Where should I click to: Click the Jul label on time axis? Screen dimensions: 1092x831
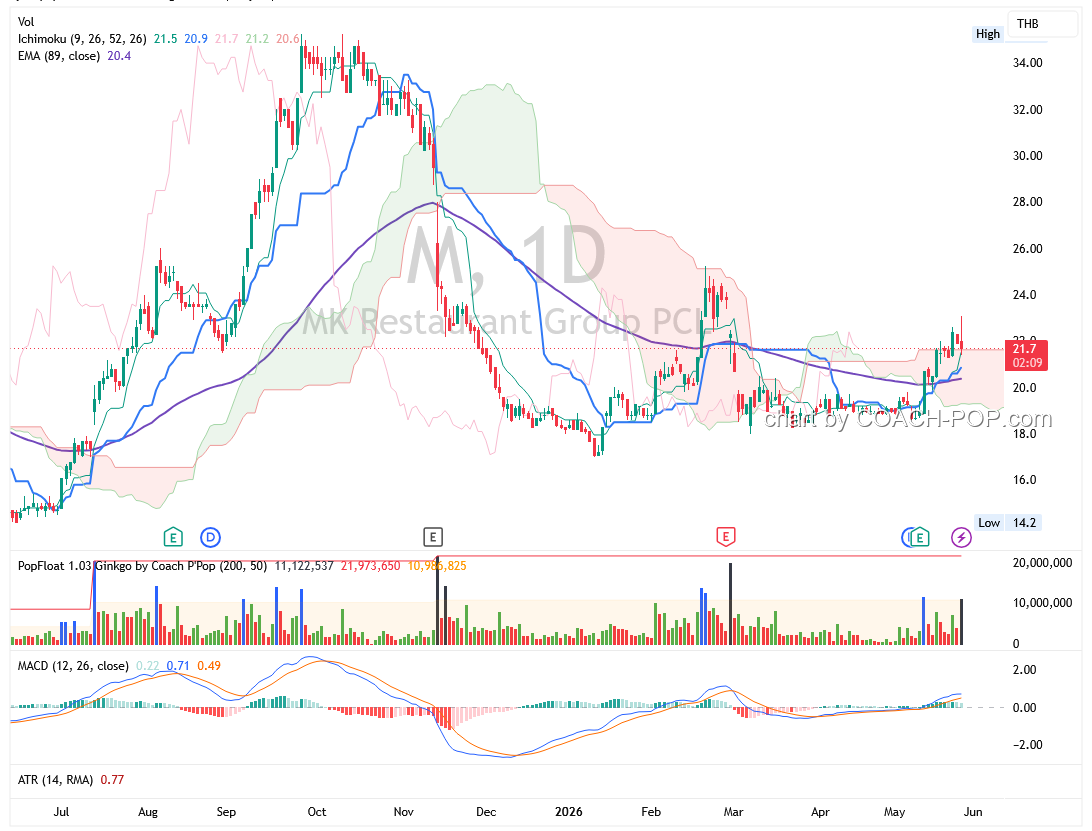point(61,812)
